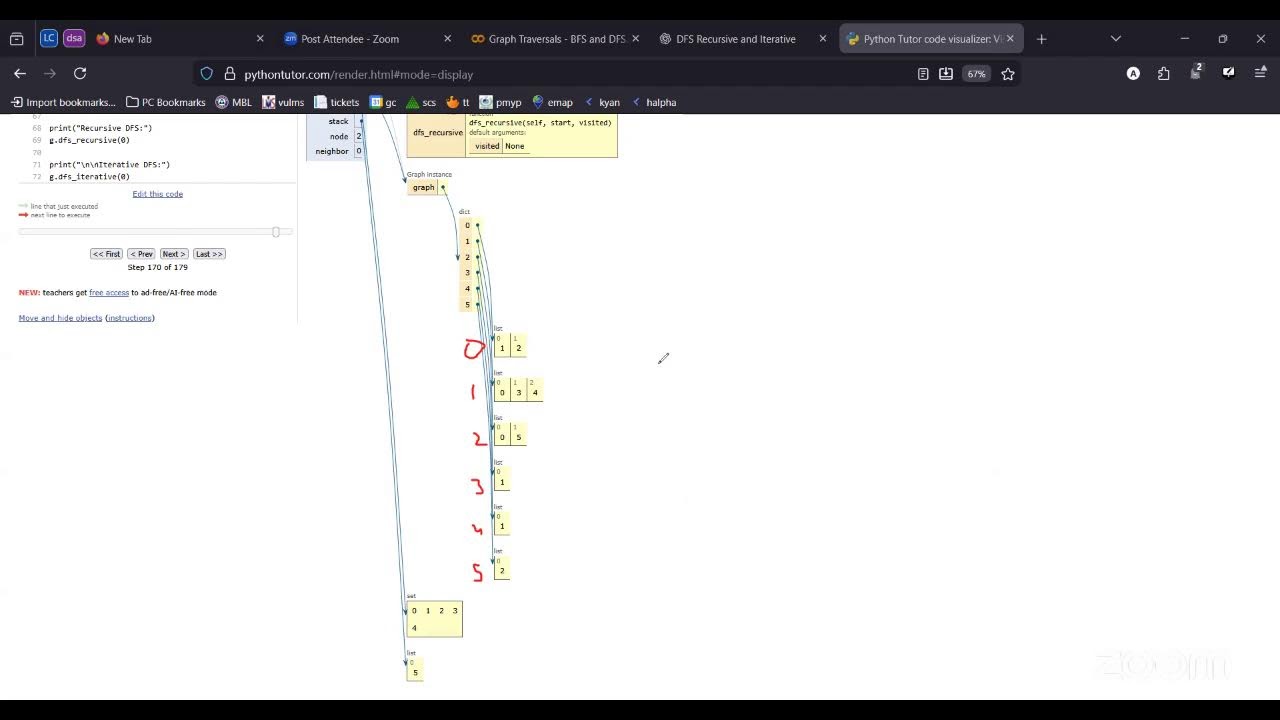Click the browser Back arrow
This screenshot has width=1280, height=720.
tap(20, 74)
